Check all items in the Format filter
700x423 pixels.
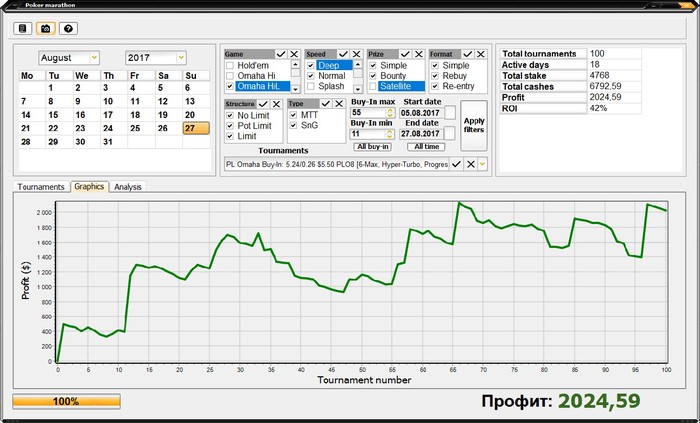[467, 54]
